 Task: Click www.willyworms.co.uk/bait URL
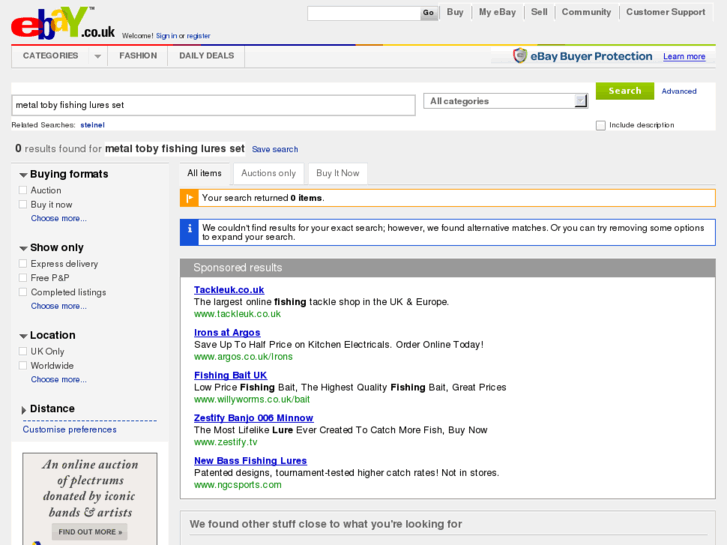click(x=252, y=399)
